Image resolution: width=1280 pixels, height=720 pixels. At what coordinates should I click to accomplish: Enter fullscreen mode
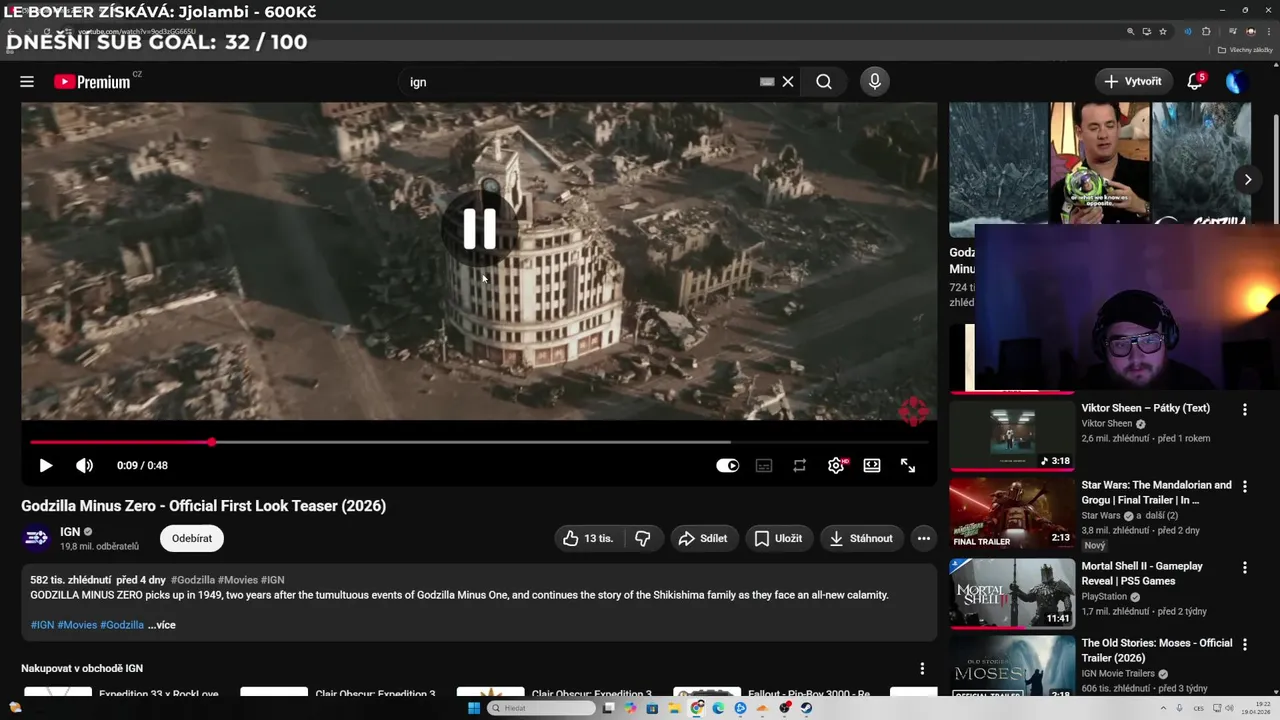click(908, 465)
